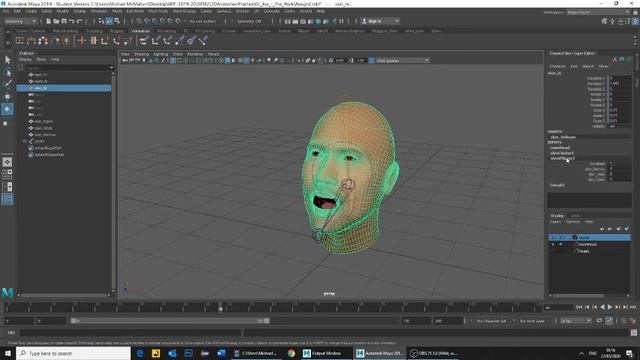
Task: Switch to single-pane layout icon
Action: pos(7,162)
